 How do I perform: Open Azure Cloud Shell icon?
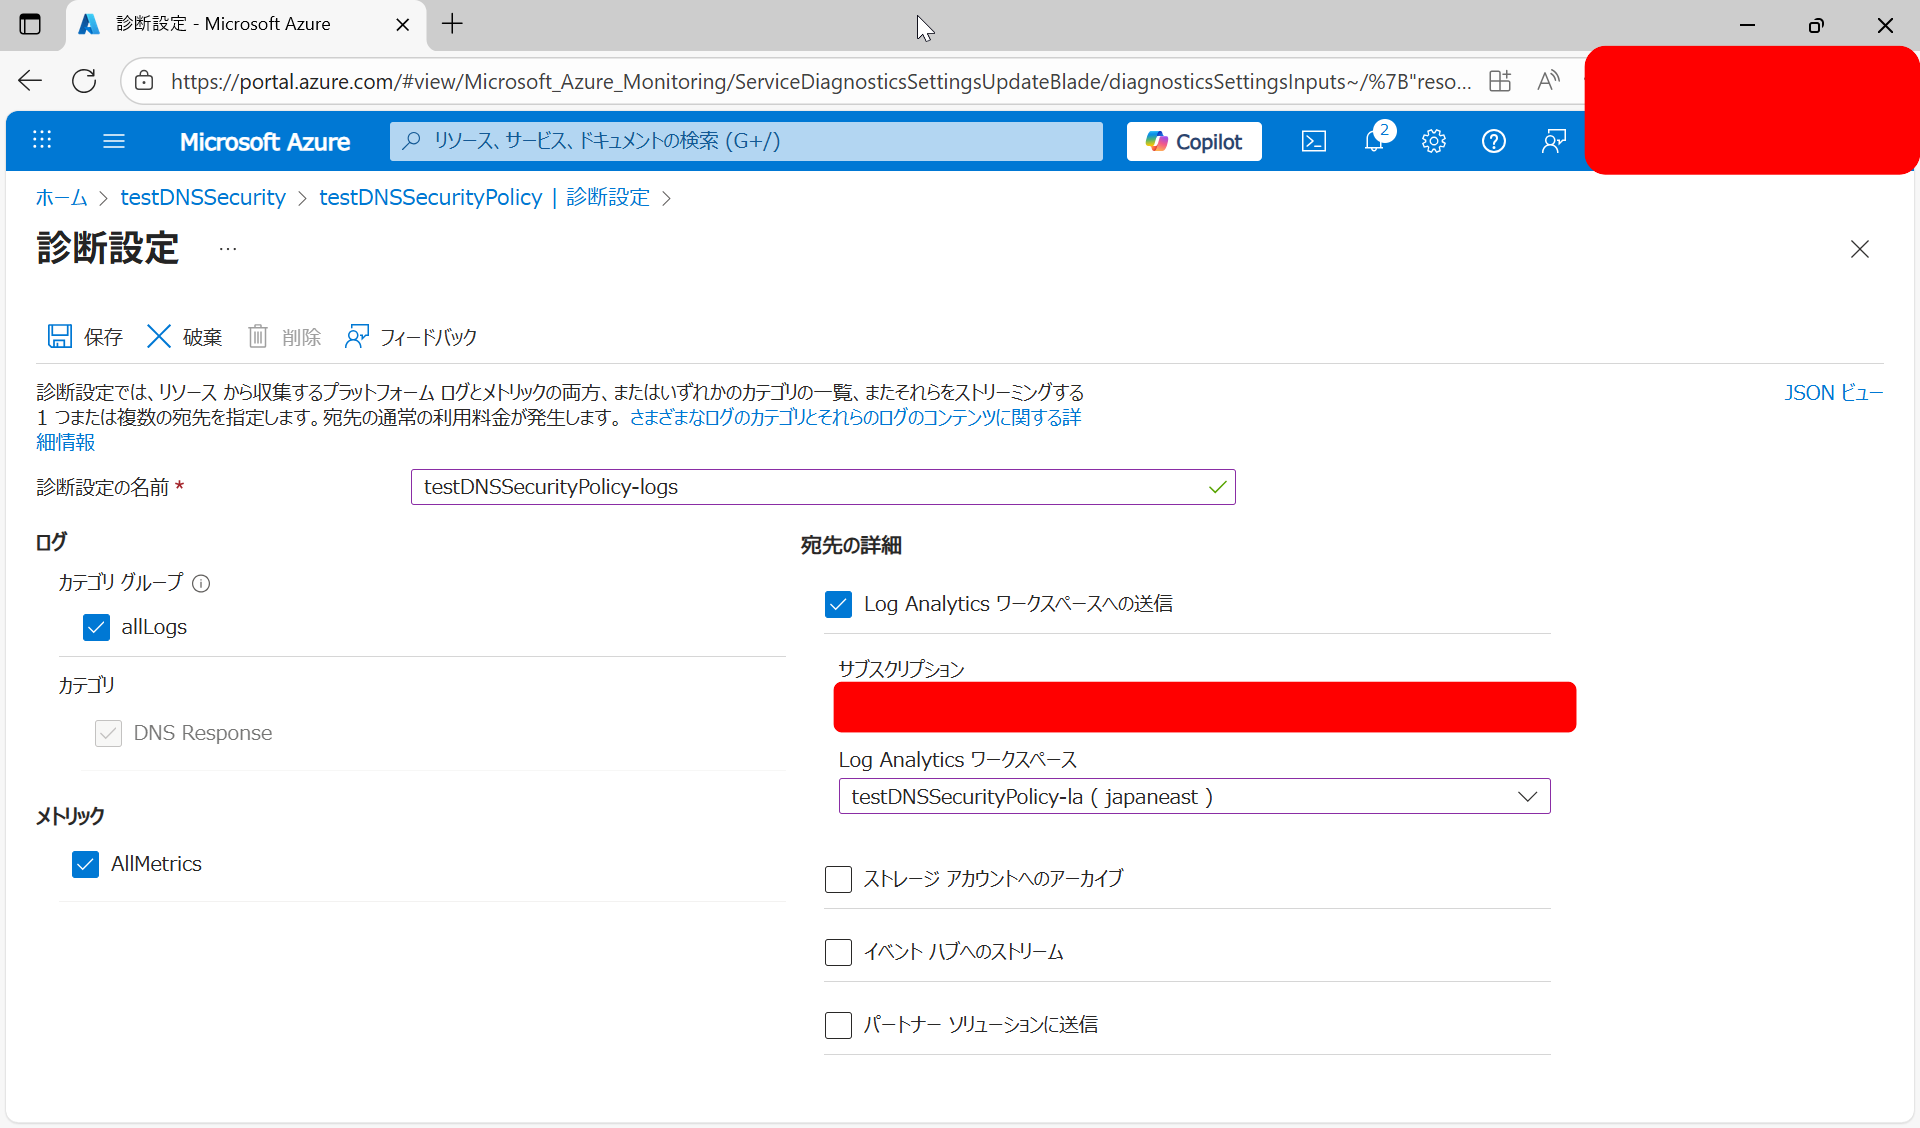1313,141
